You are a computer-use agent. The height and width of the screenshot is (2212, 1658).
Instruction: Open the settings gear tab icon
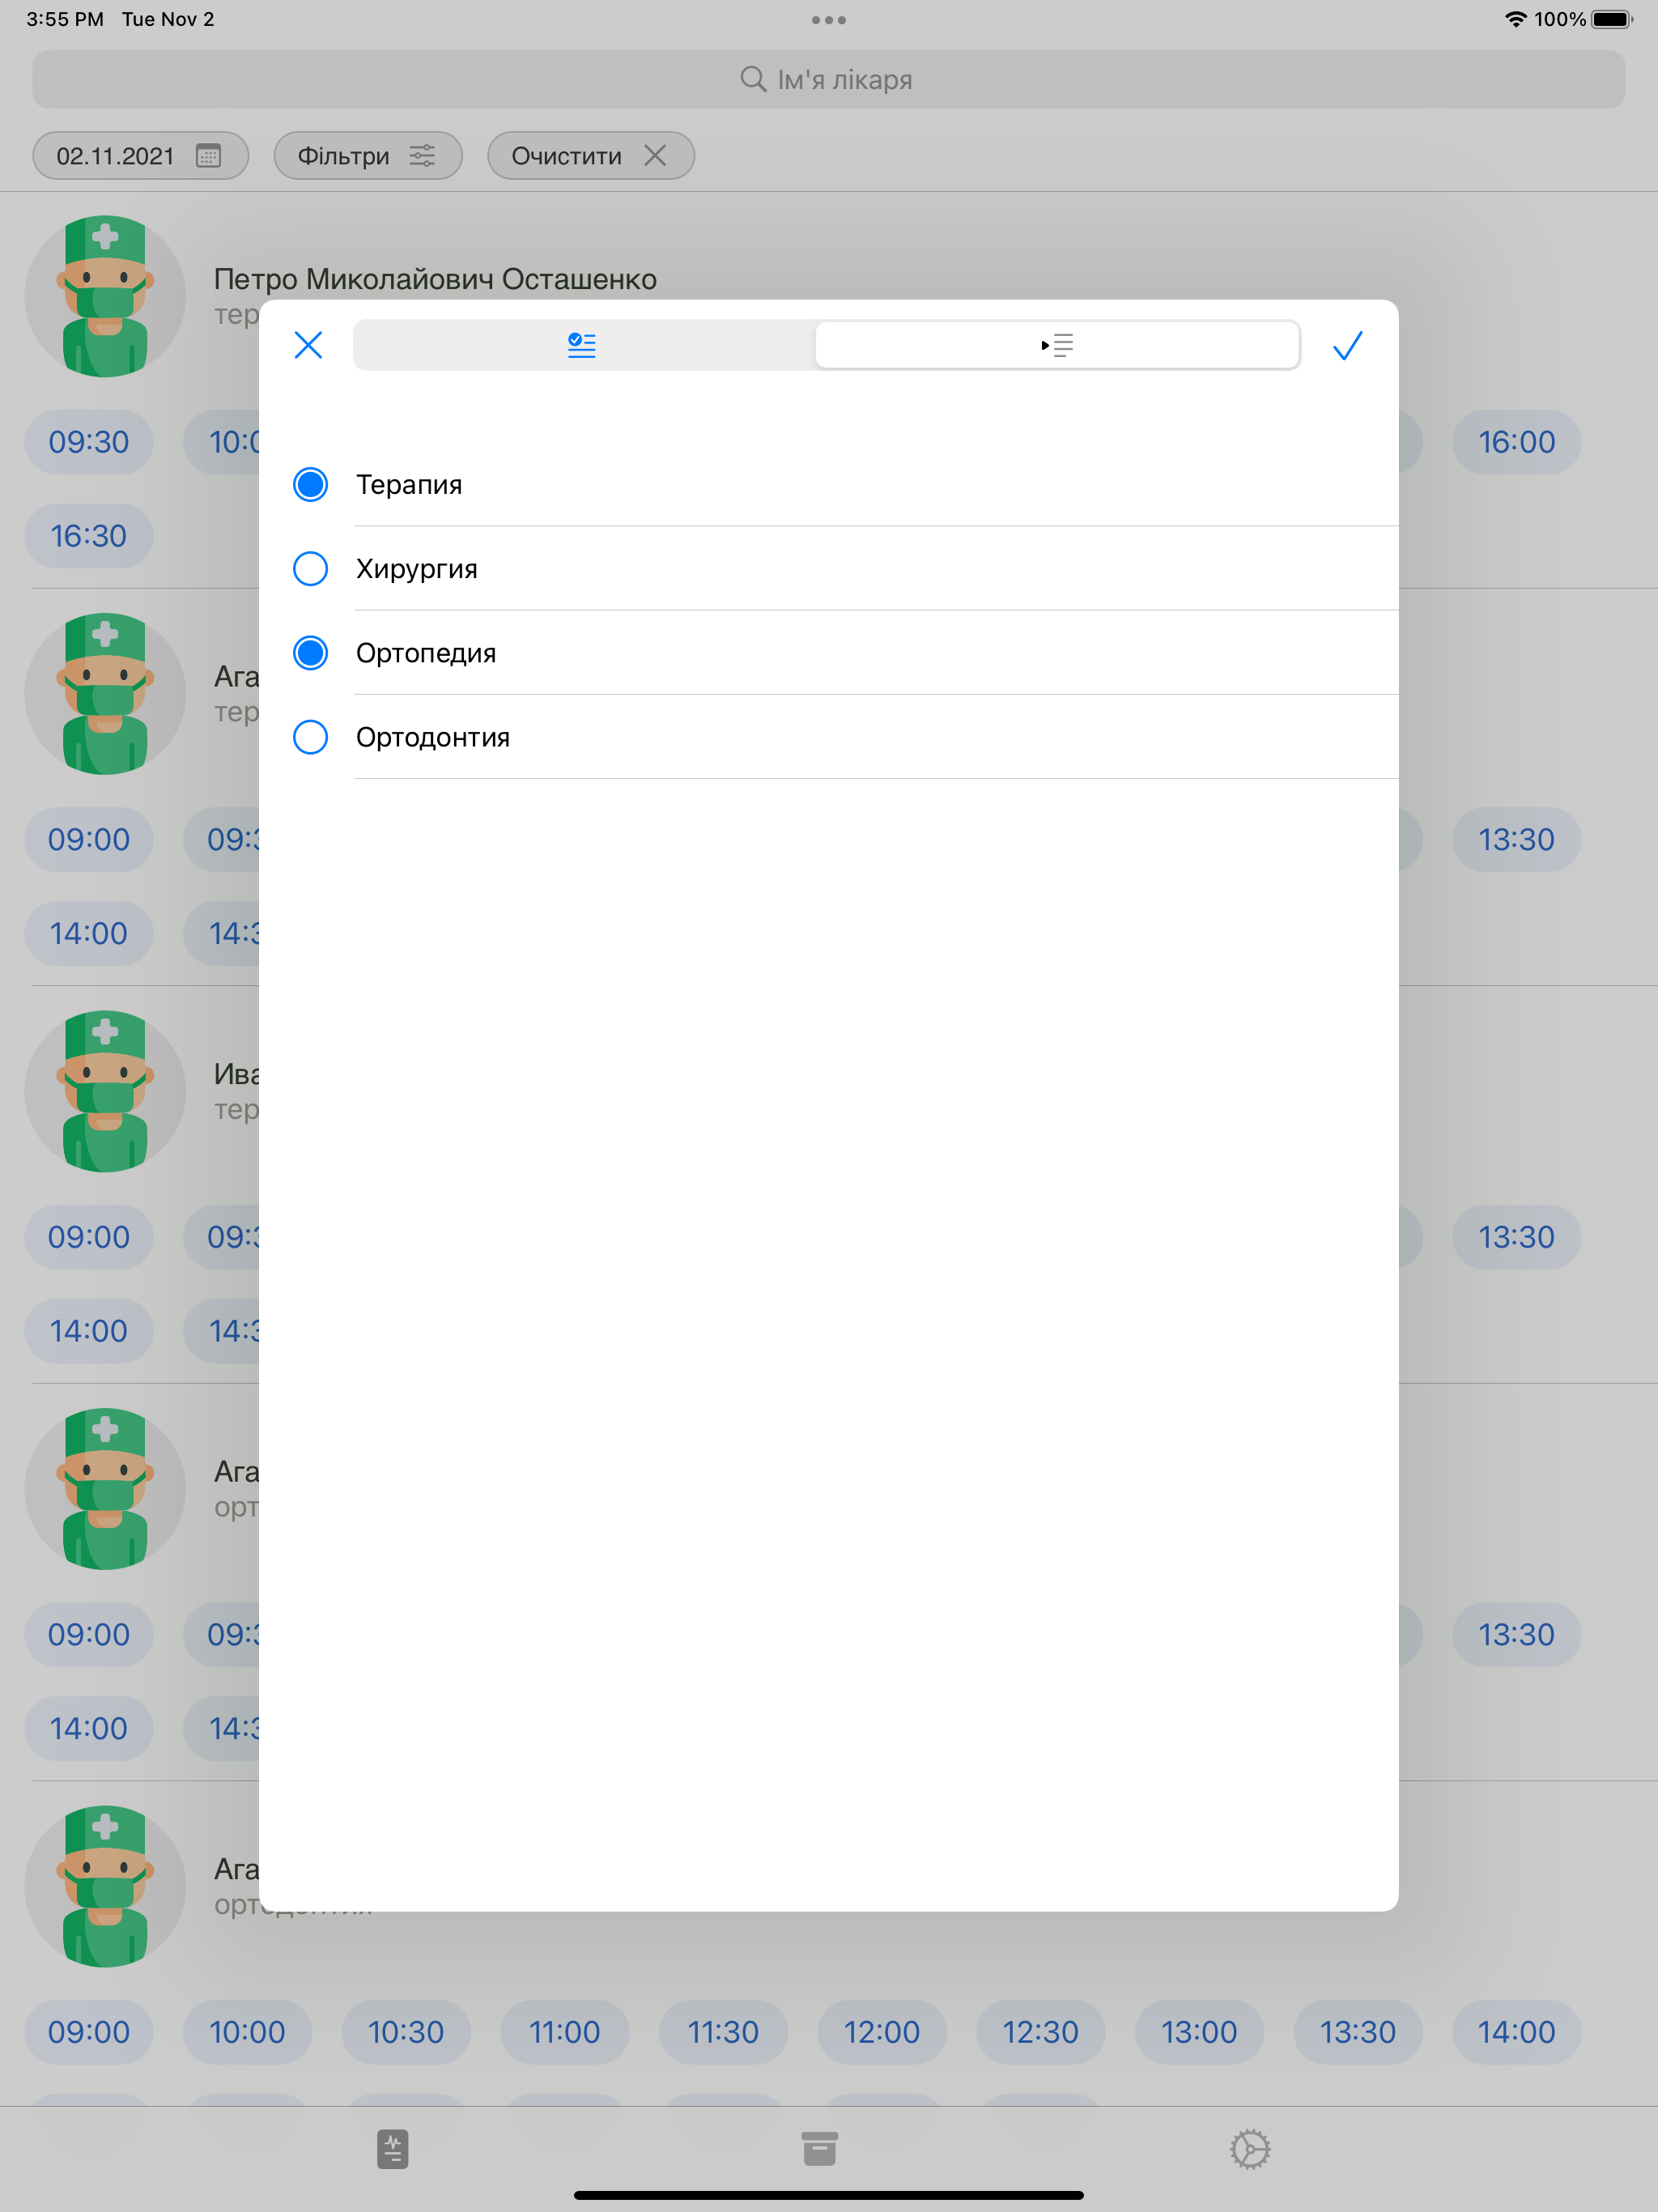click(x=1250, y=2149)
